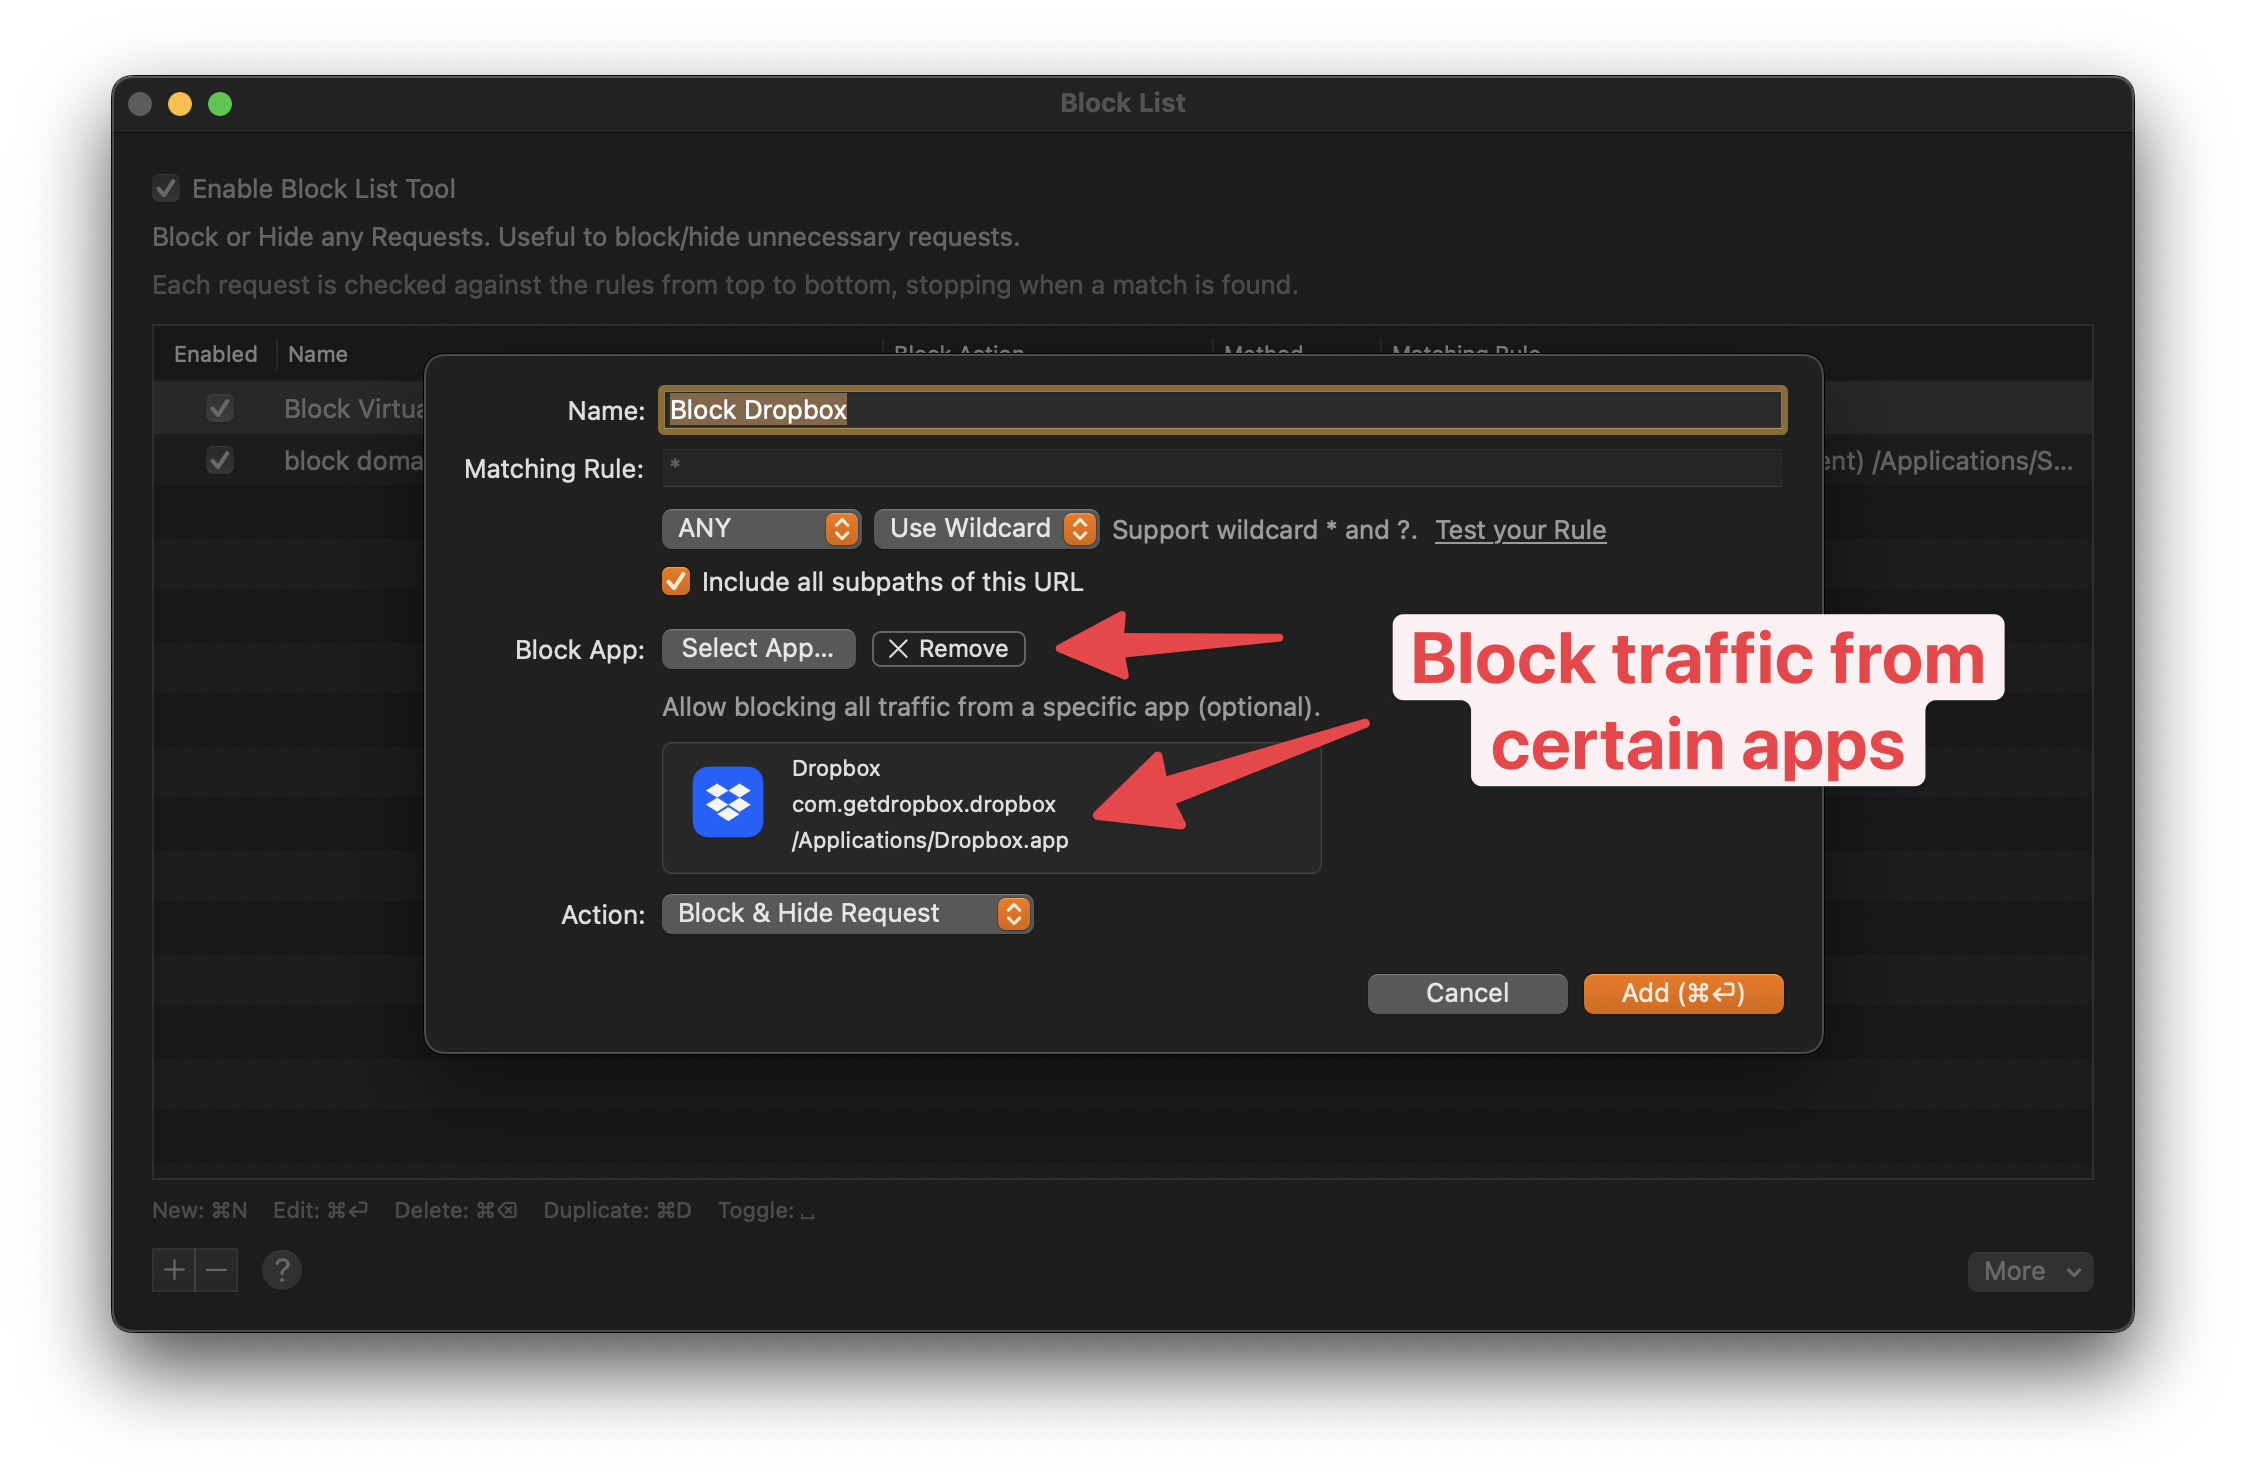Open the Block & Hide Request action dropdown
This screenshot has height=1480, width=2246.
click(x=847, y=913)
